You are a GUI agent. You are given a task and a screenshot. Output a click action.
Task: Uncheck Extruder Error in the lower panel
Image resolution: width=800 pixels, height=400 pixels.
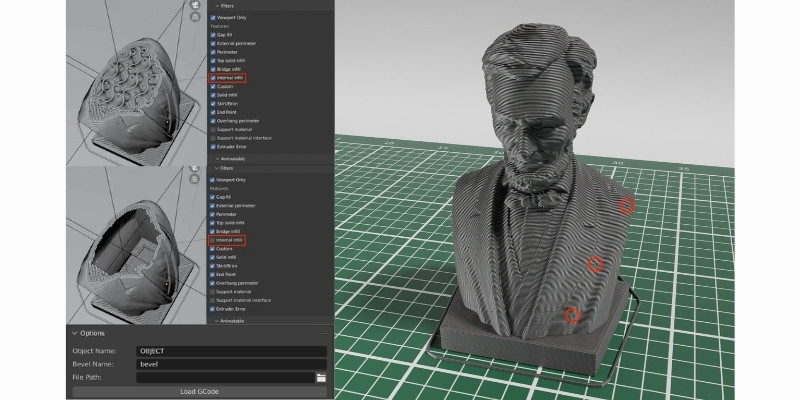[x=213, y=309]
